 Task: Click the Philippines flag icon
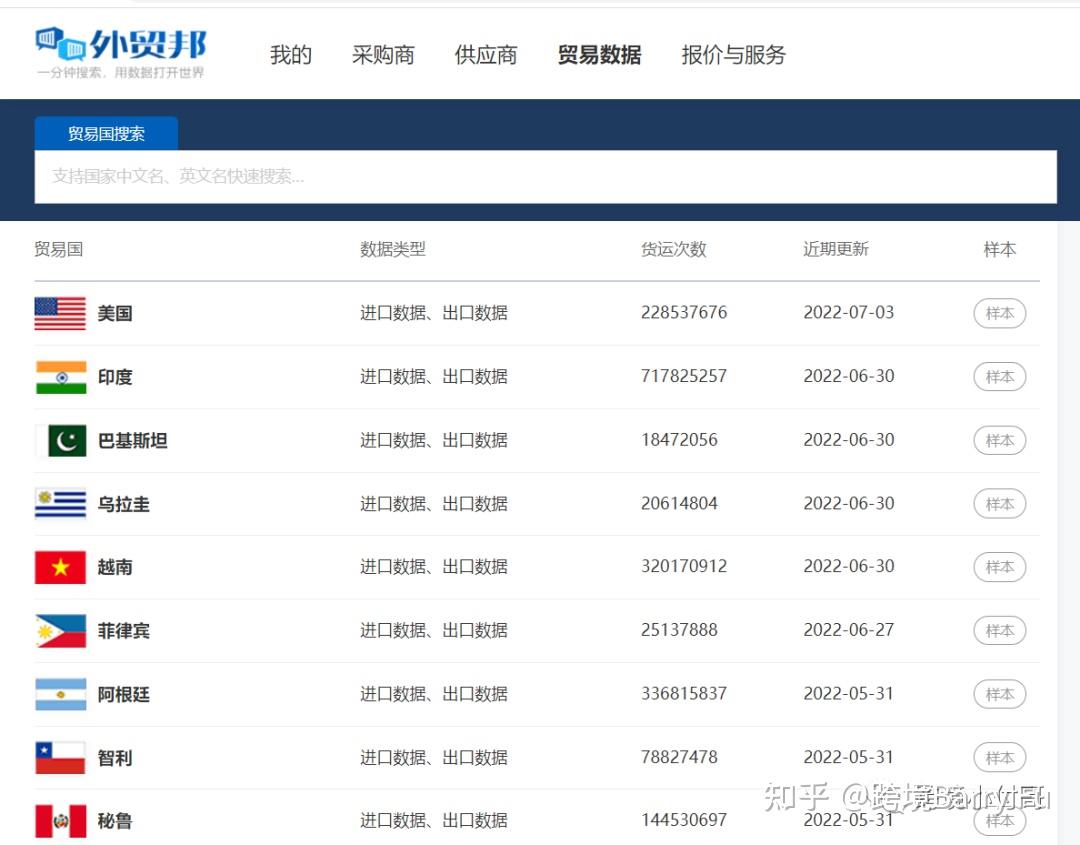tap(61, 631)
